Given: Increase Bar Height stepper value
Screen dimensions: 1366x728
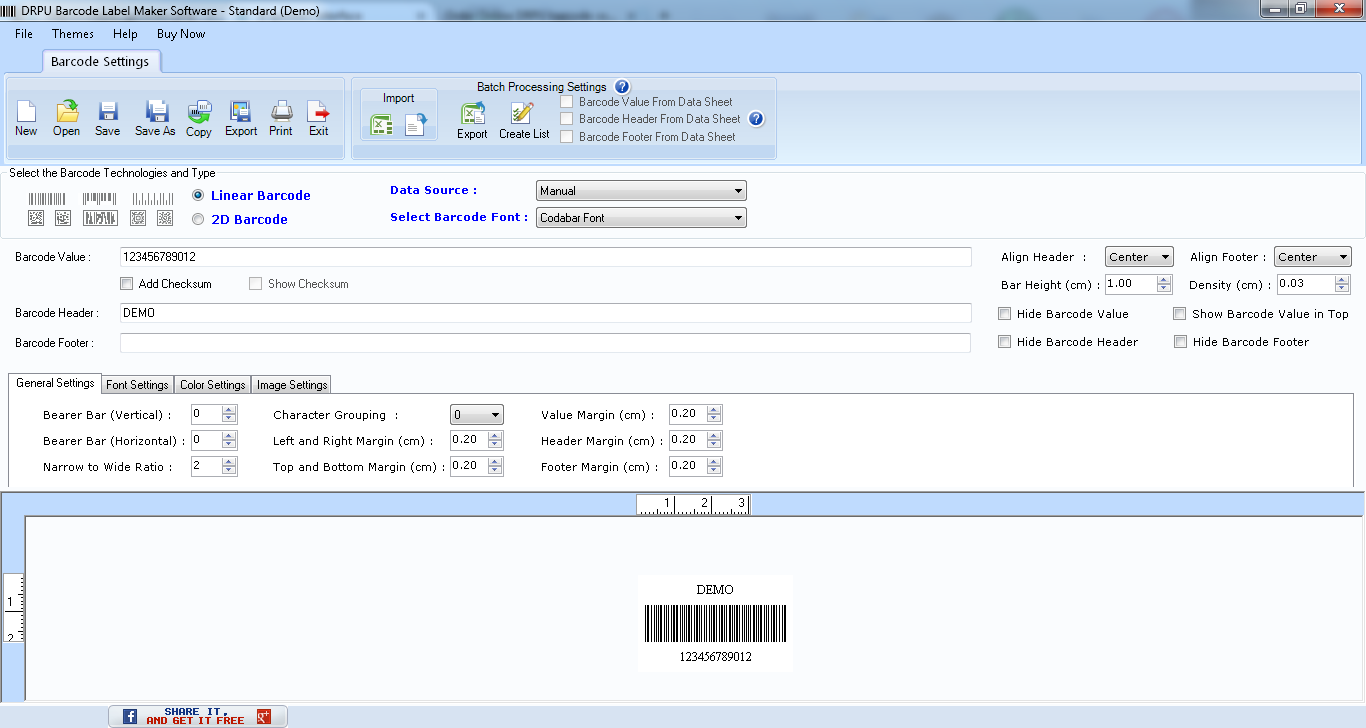Looking at the screenshot, I should (x=1163, y=280).
